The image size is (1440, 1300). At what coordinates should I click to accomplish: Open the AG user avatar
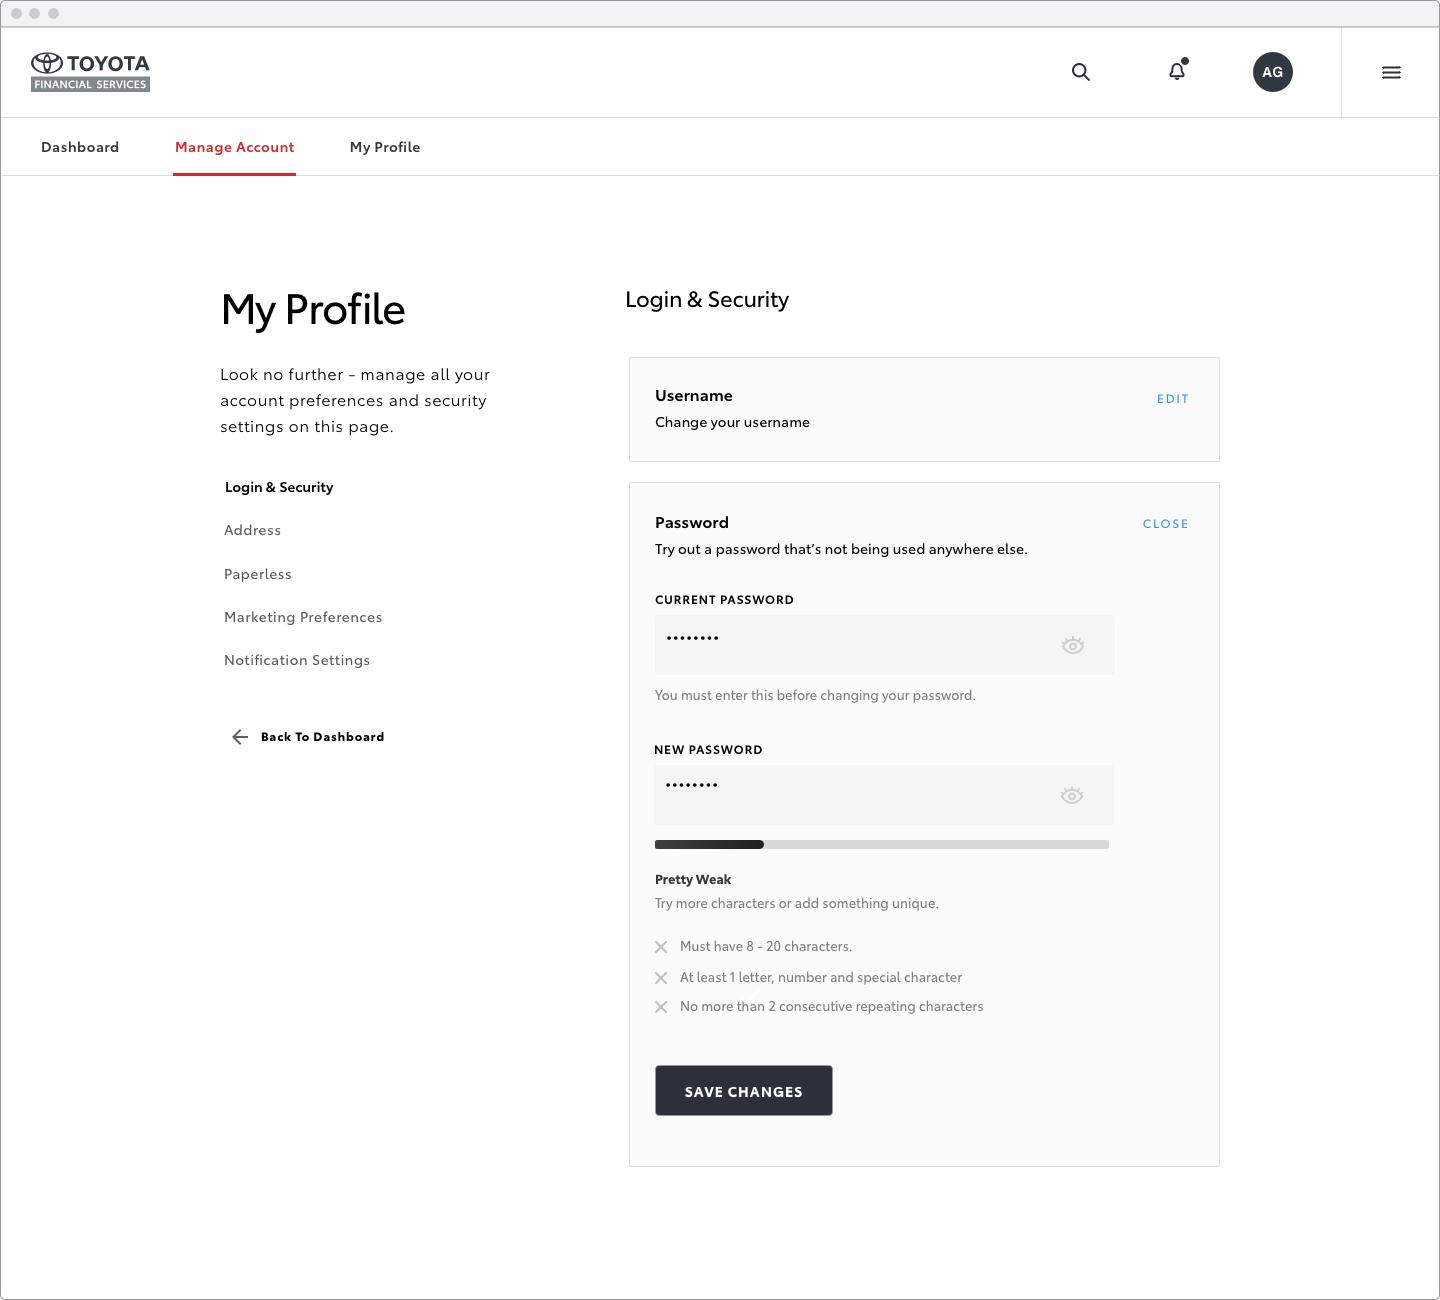pos(1273,72)
